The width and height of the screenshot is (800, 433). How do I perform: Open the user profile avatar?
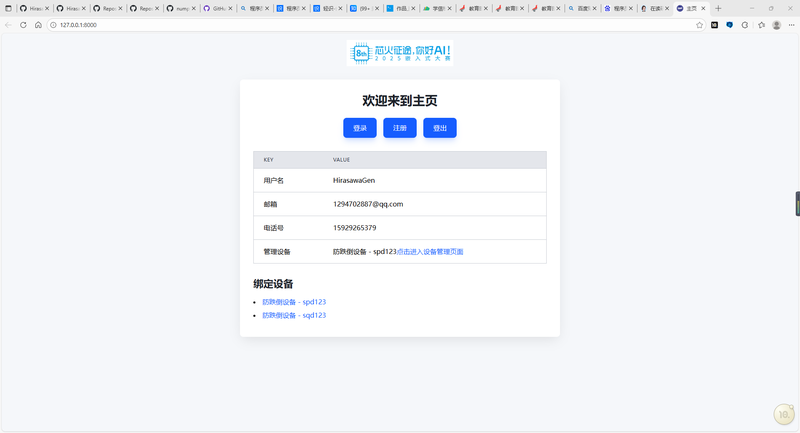coord(777,25)
